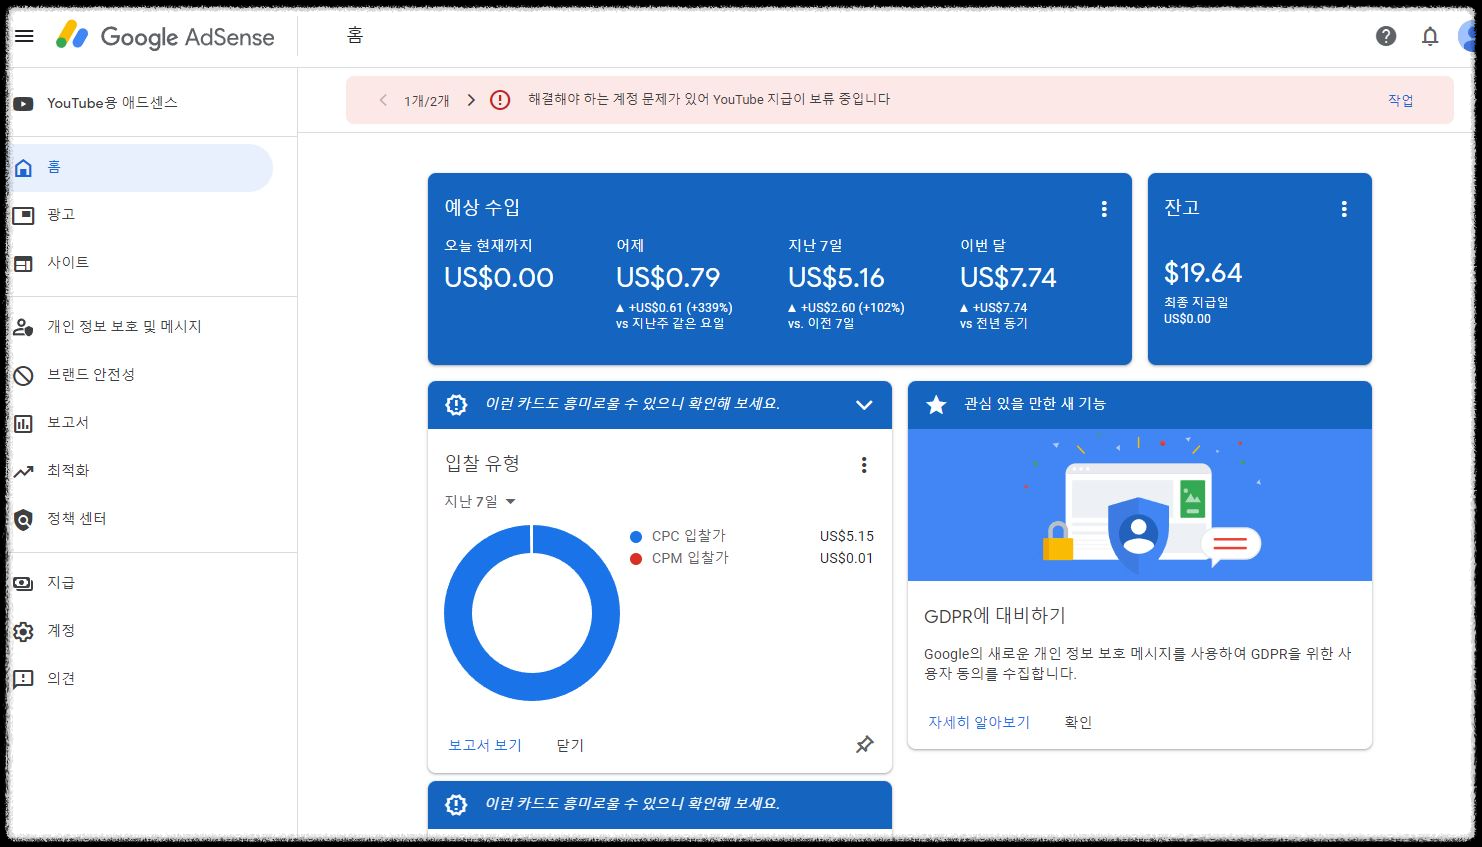The height and width of the screenshot is (847, 1482).
Task: Click the 광고 ads icon
Action: point(23,215)
